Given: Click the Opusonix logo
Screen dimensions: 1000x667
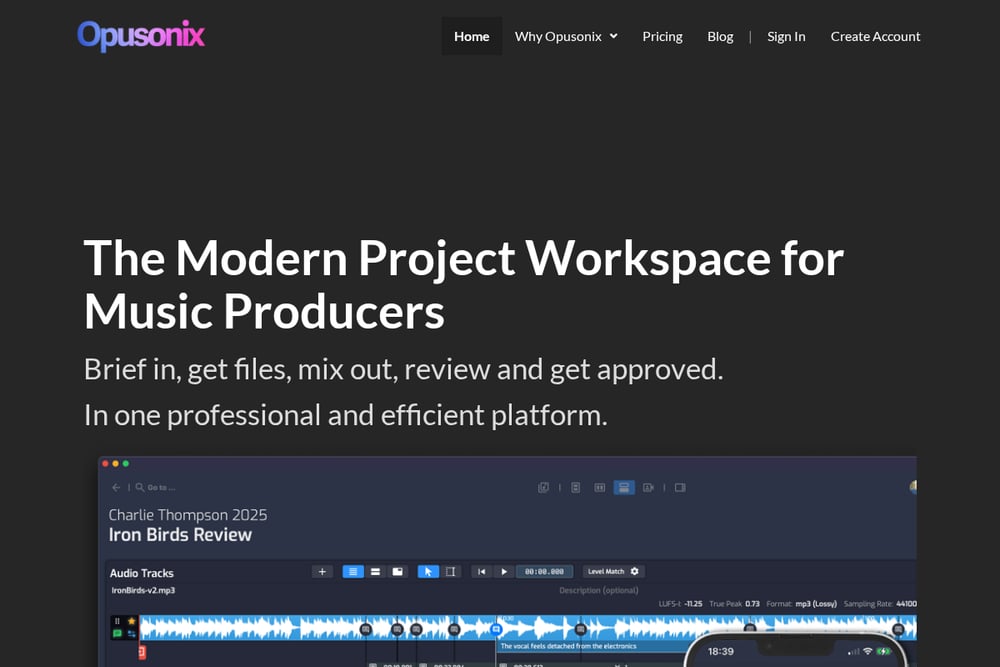Looking at the screenshot, I should [x=141, y=36].
